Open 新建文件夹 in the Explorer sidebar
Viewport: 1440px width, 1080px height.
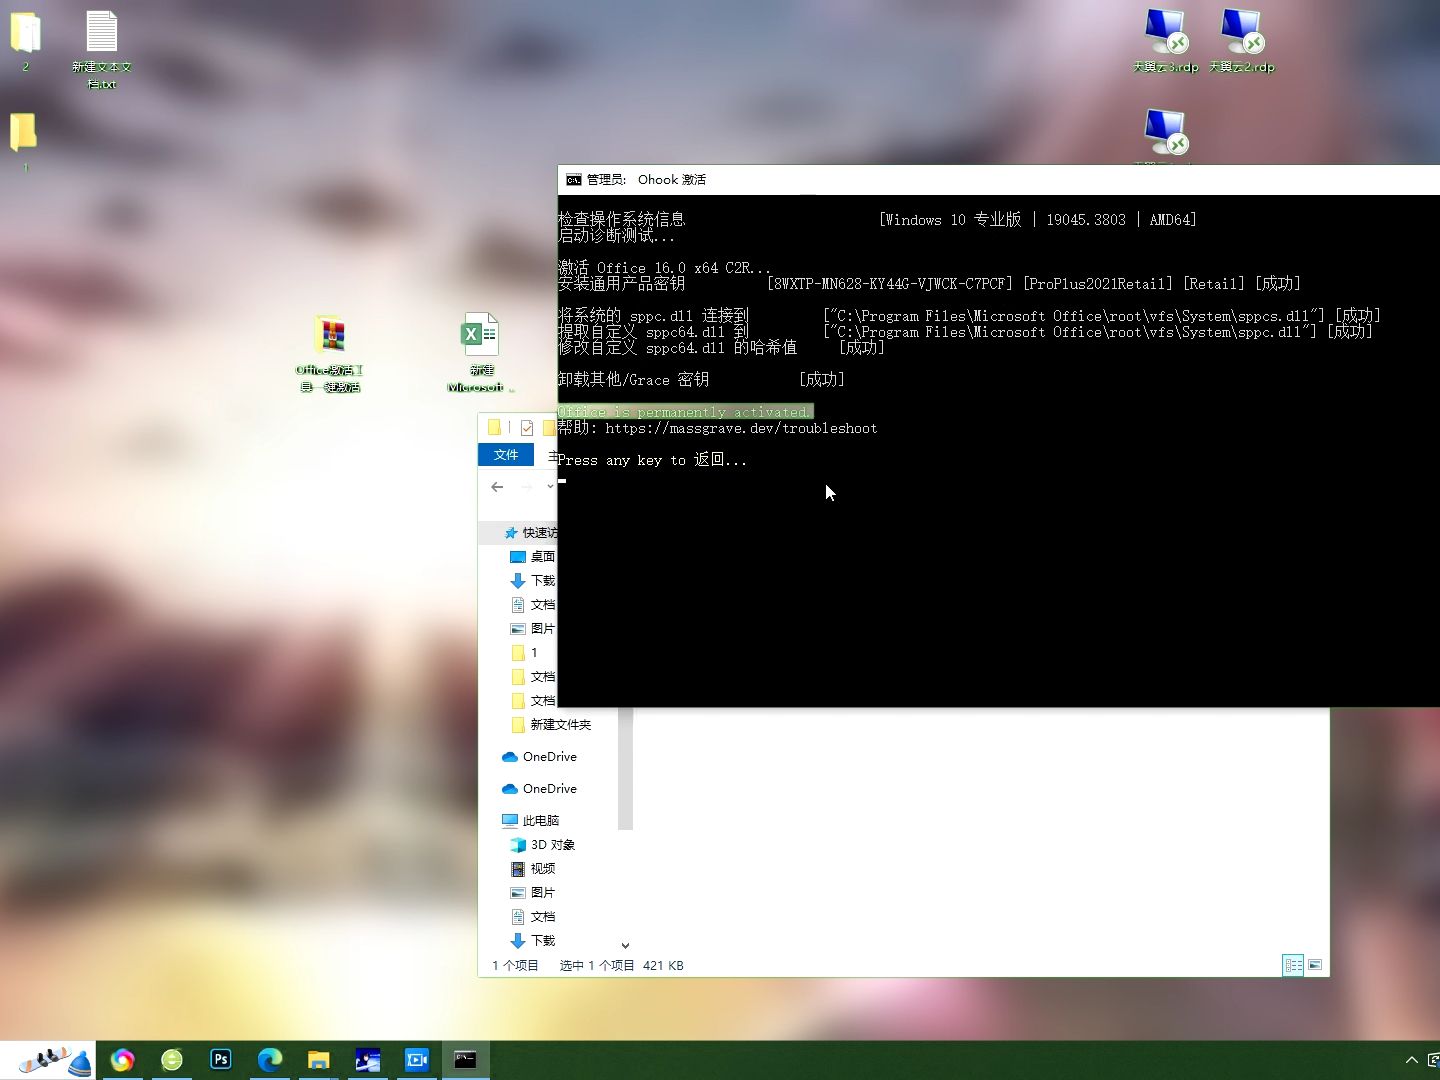[550, 725]
